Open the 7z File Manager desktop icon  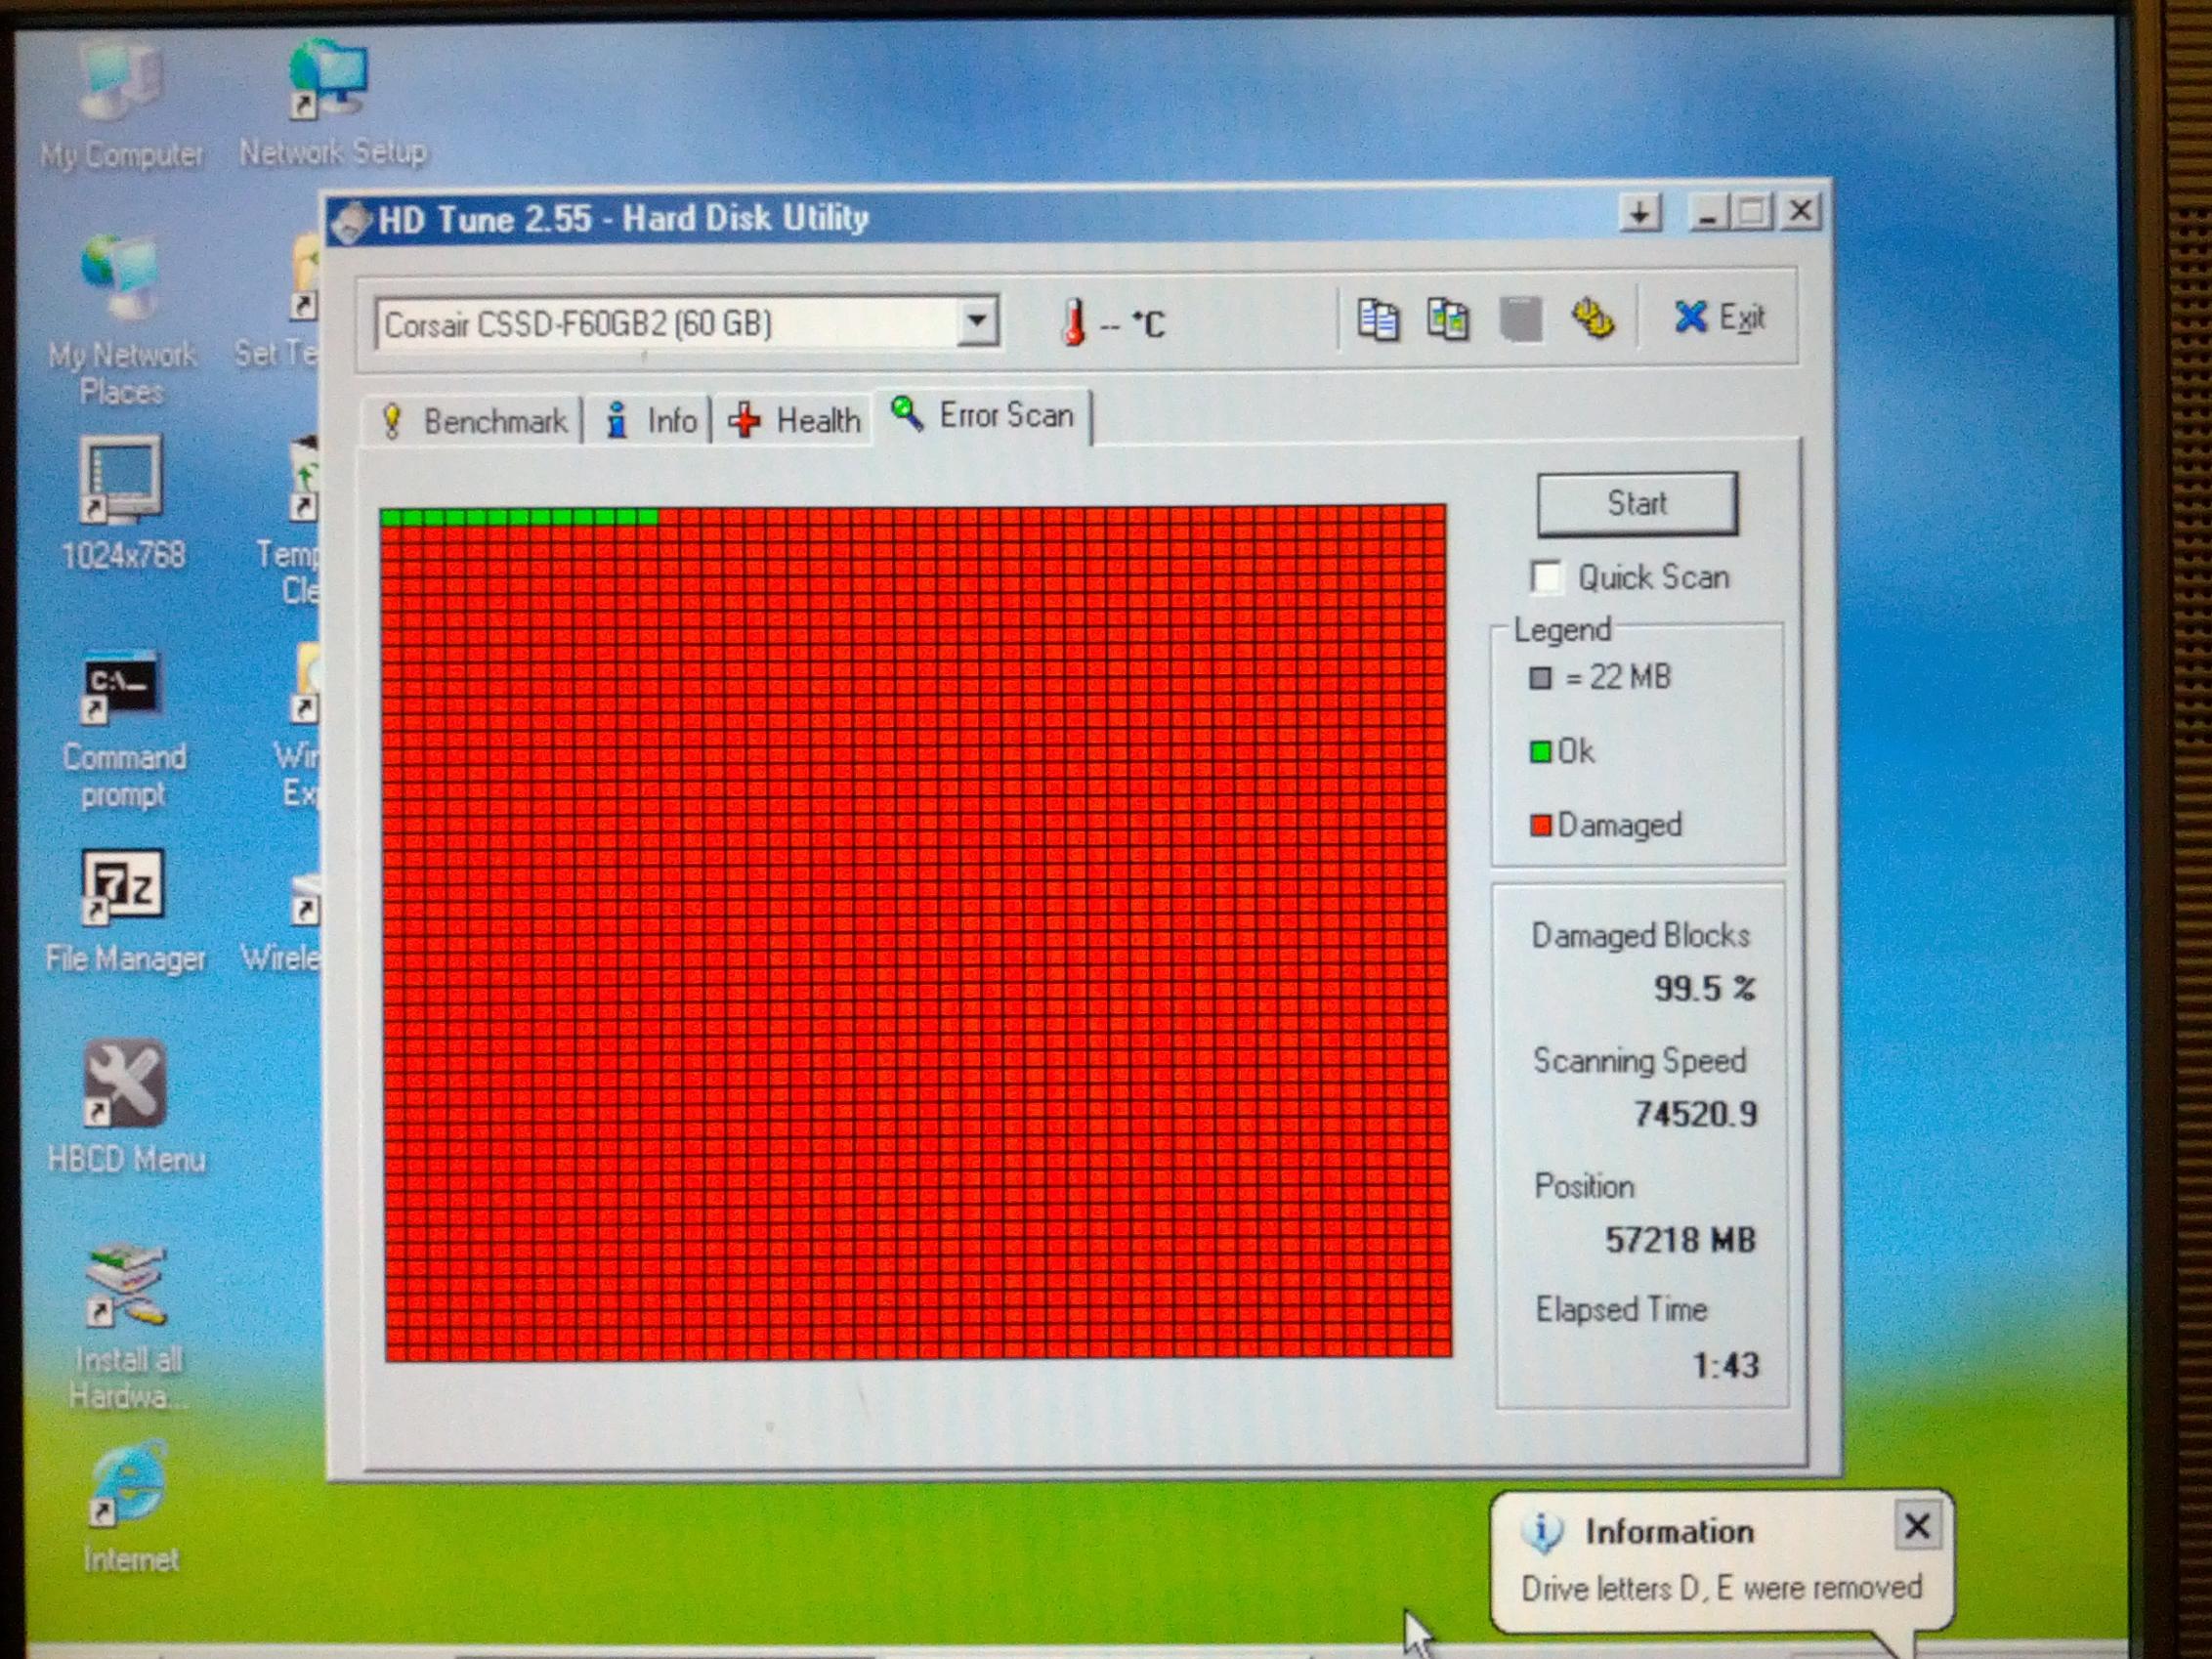pyautogui.click(x=122, y=886)
